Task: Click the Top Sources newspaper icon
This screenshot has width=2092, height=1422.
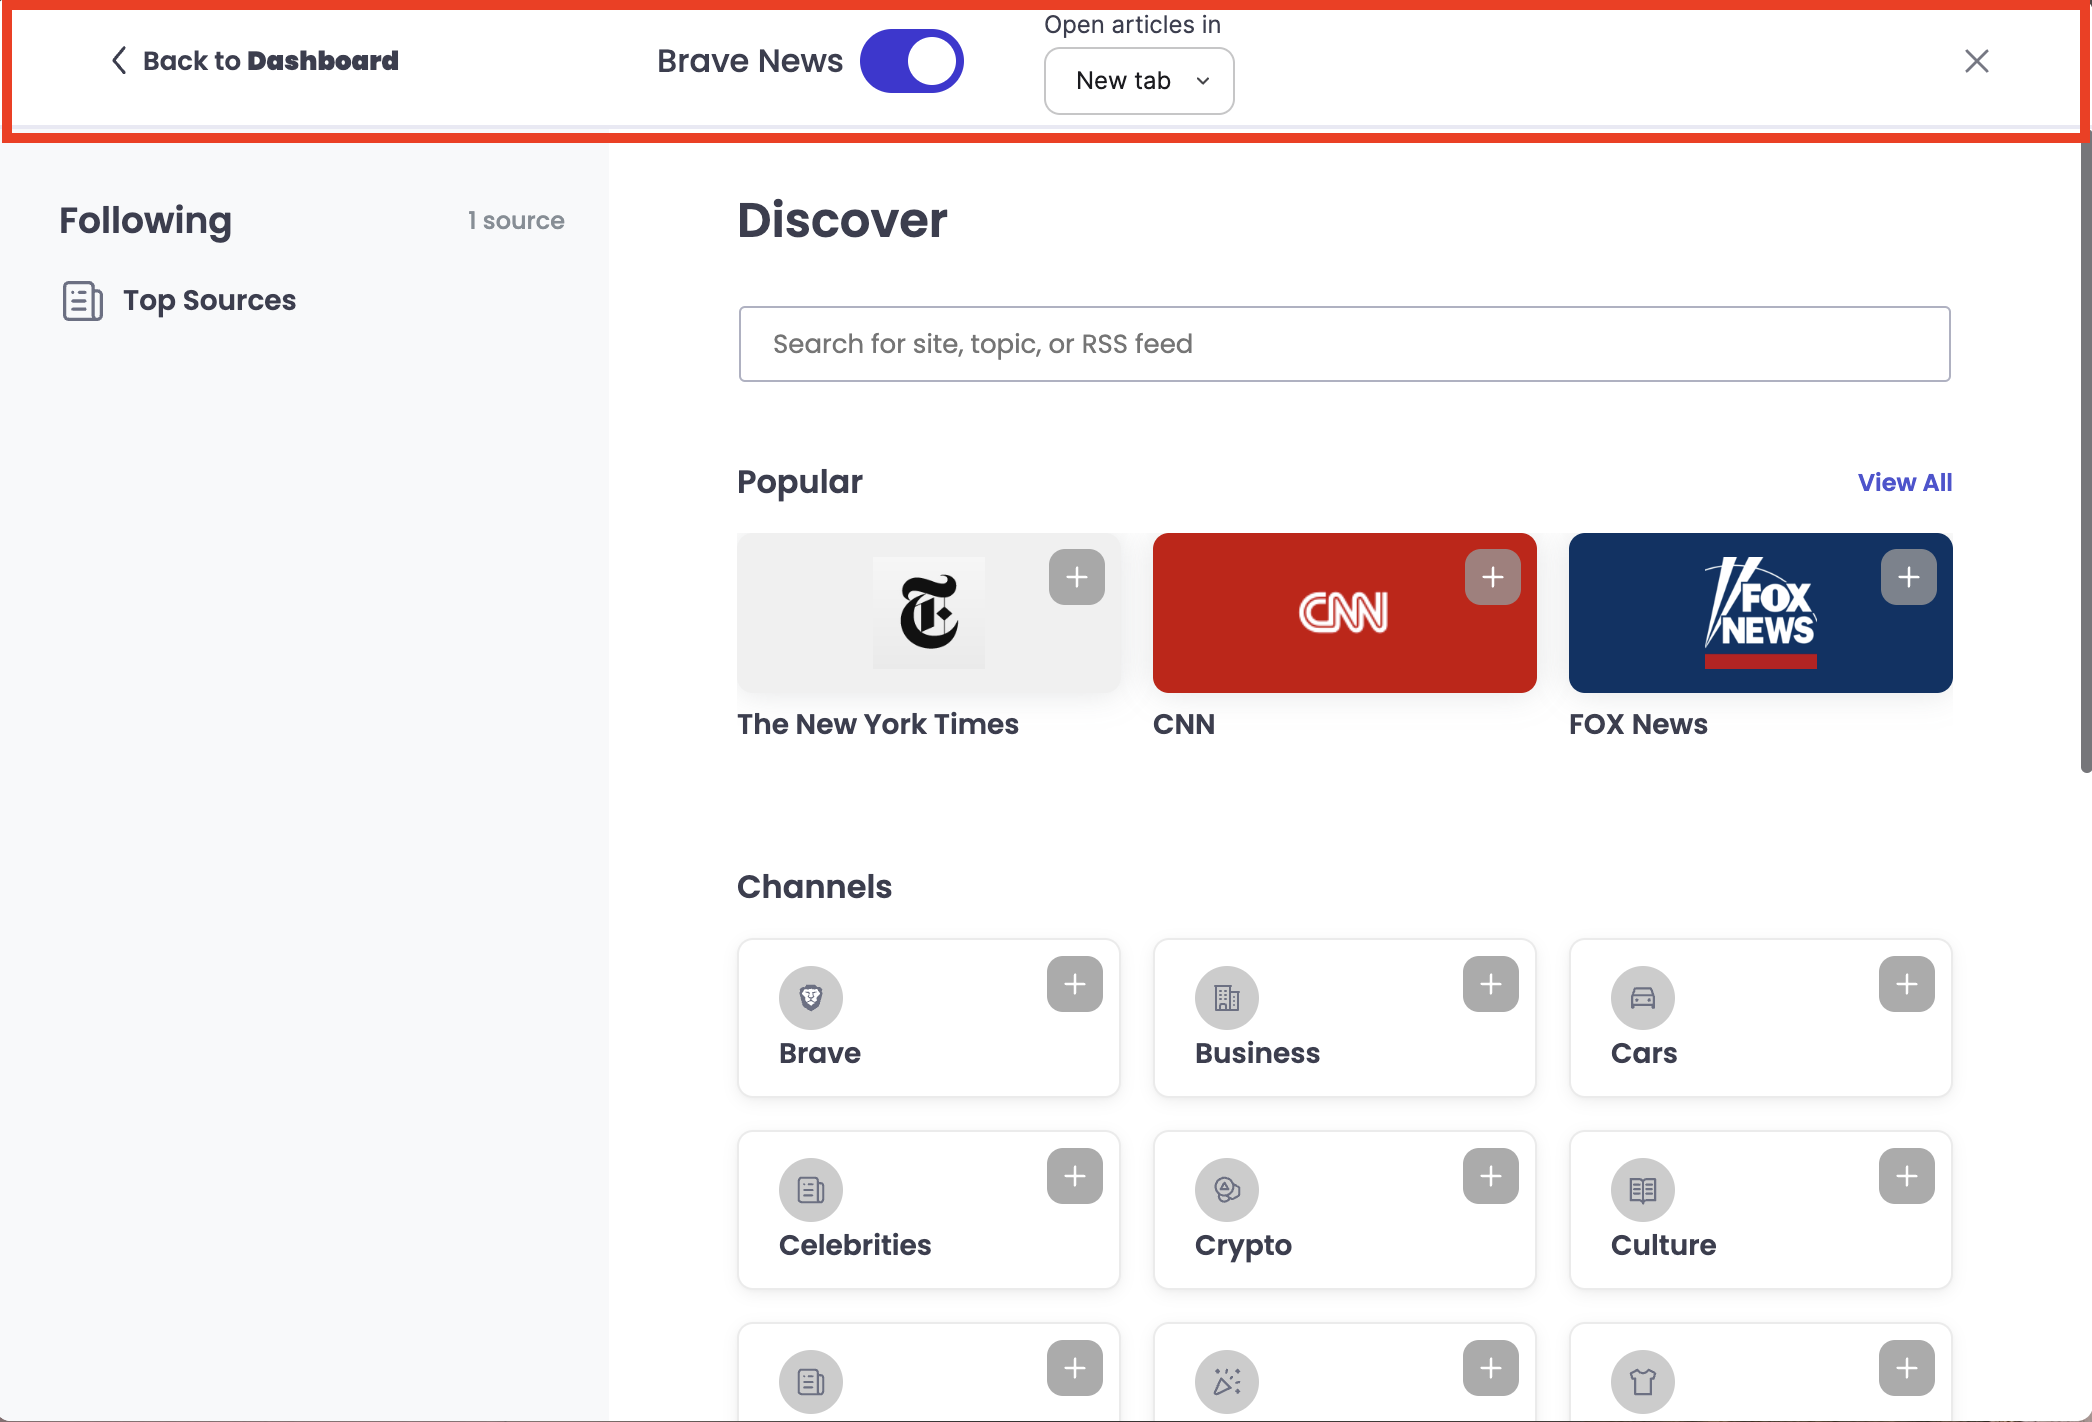Action: pos(82,301)
